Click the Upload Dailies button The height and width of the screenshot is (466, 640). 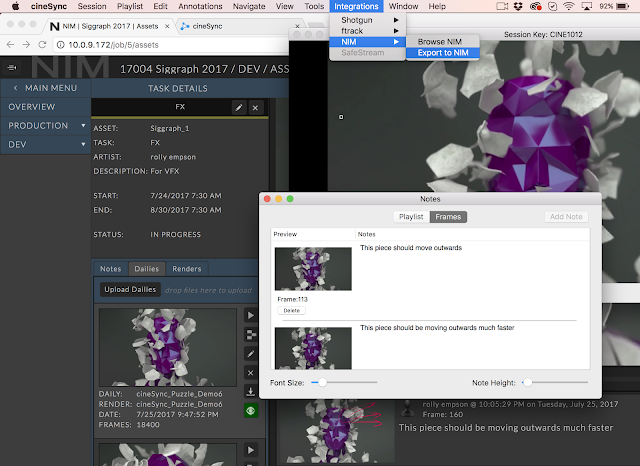click(130, 289)
